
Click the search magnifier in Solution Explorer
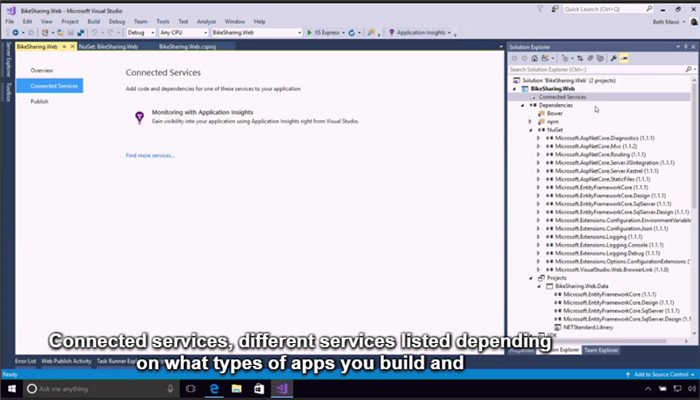(688, 69)
